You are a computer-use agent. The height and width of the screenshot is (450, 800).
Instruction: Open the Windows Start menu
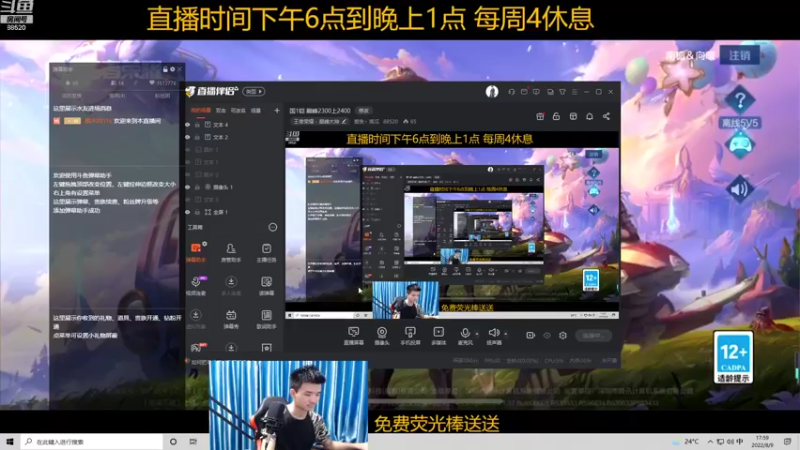coord(10,441)
